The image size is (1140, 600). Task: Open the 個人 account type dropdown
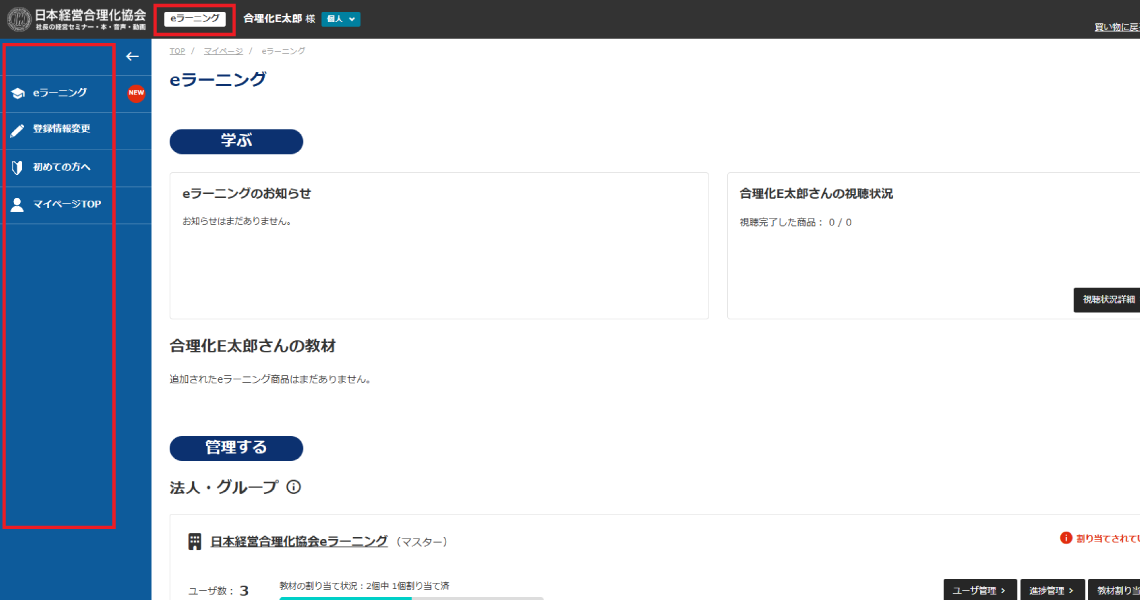point(340,19)
